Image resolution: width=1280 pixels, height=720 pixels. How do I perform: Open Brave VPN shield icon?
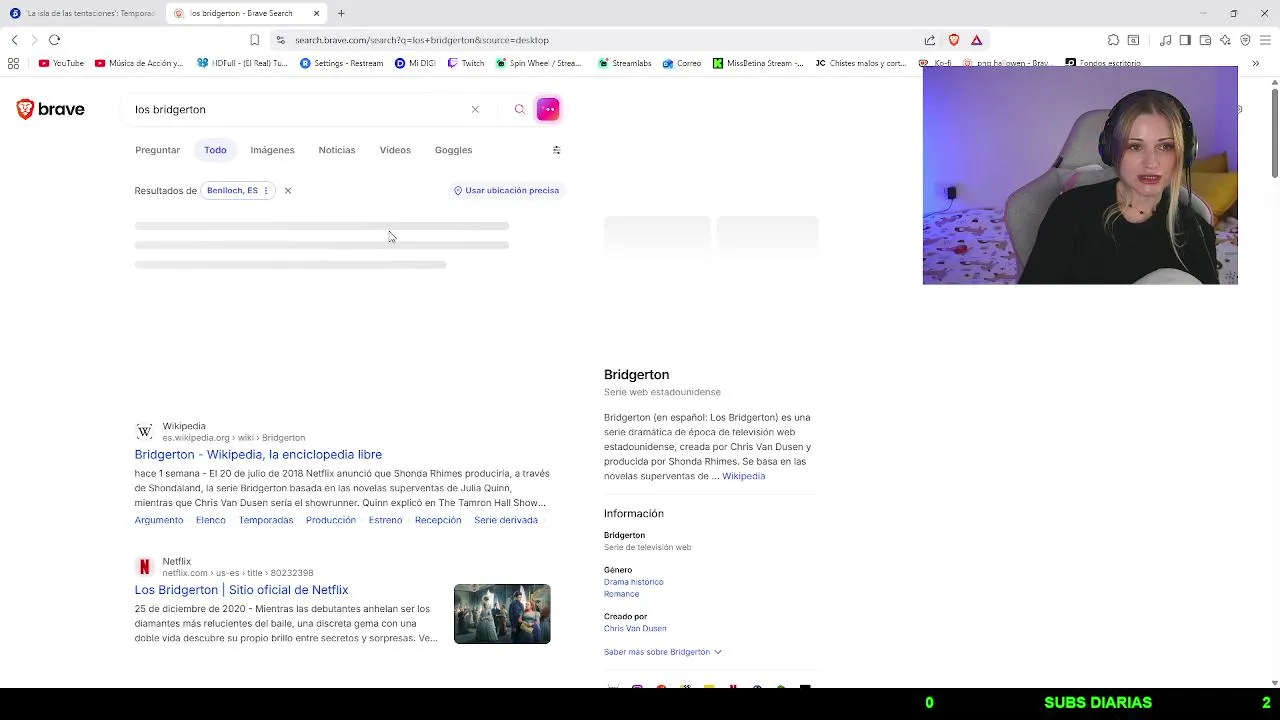click(x=1245, y=40)
